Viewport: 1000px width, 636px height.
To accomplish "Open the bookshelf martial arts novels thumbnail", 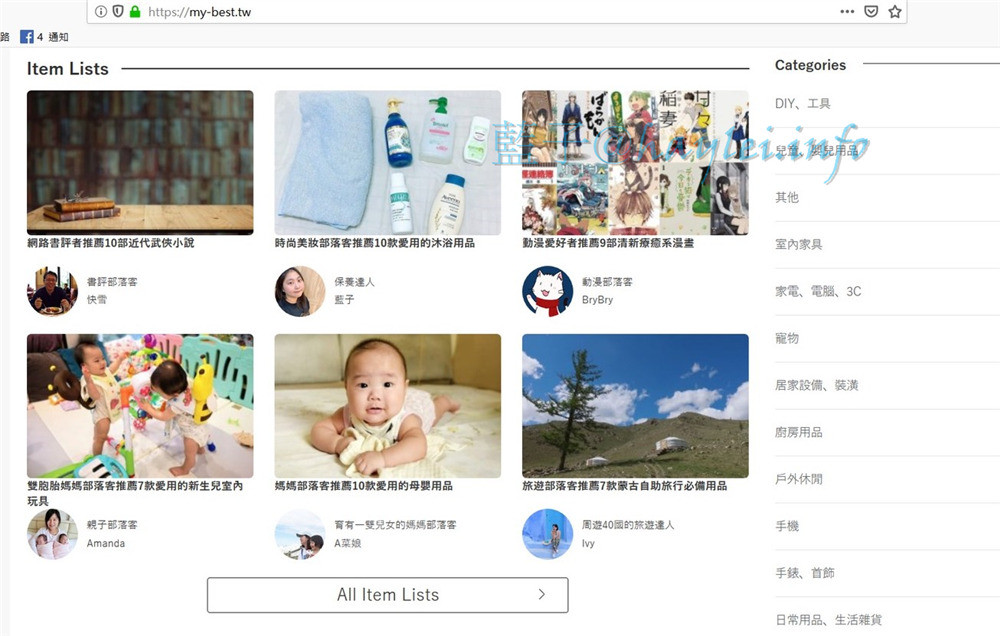I will coord(140,163).
